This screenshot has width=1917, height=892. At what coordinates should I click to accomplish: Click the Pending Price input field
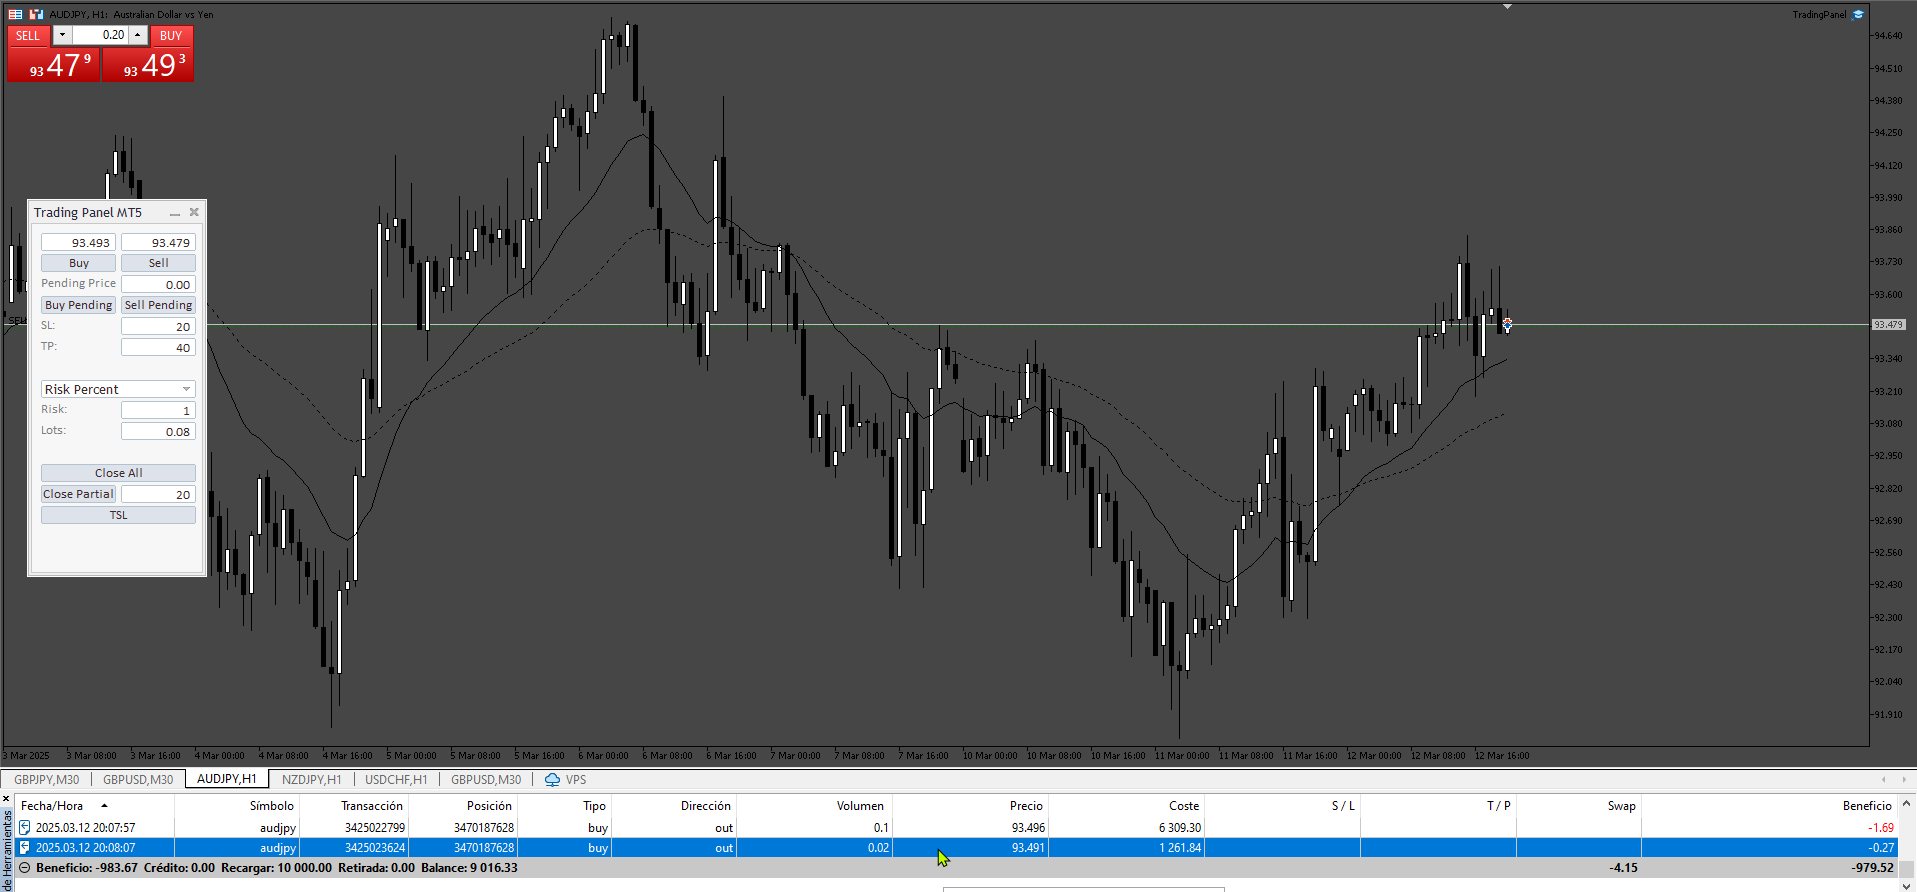pos(158,284)
